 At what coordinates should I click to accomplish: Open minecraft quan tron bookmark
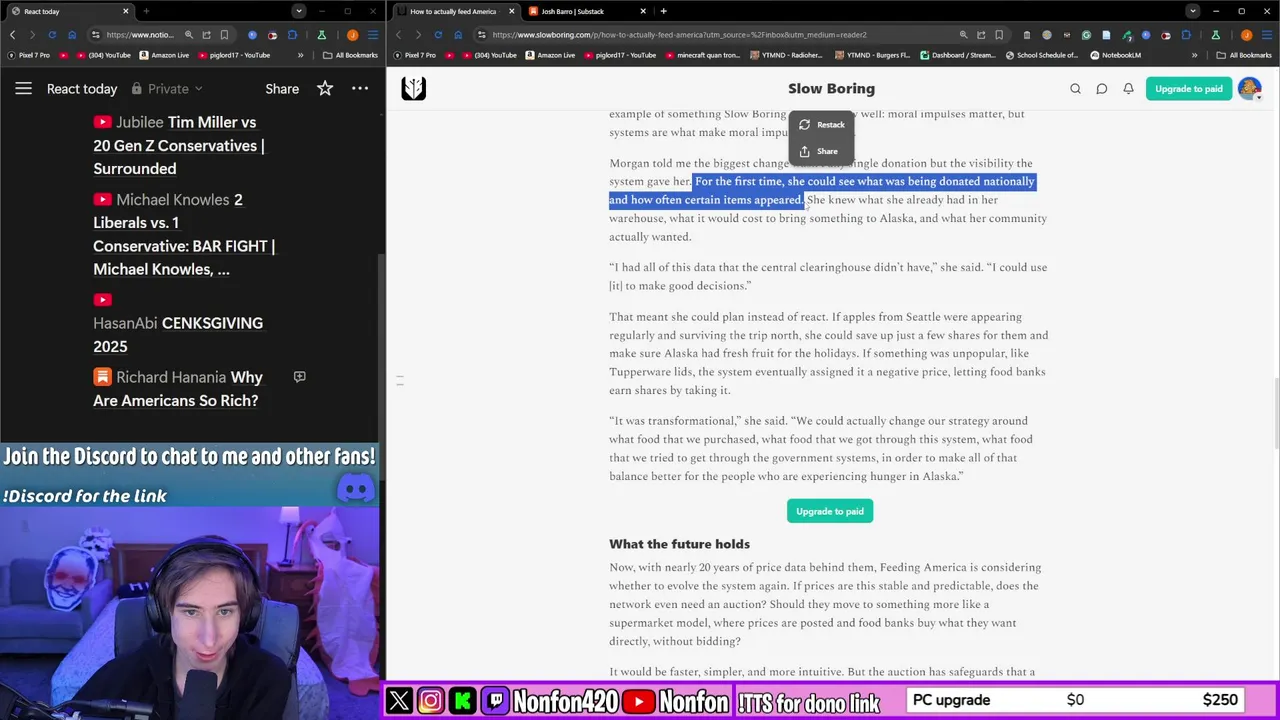click(701, 55)
